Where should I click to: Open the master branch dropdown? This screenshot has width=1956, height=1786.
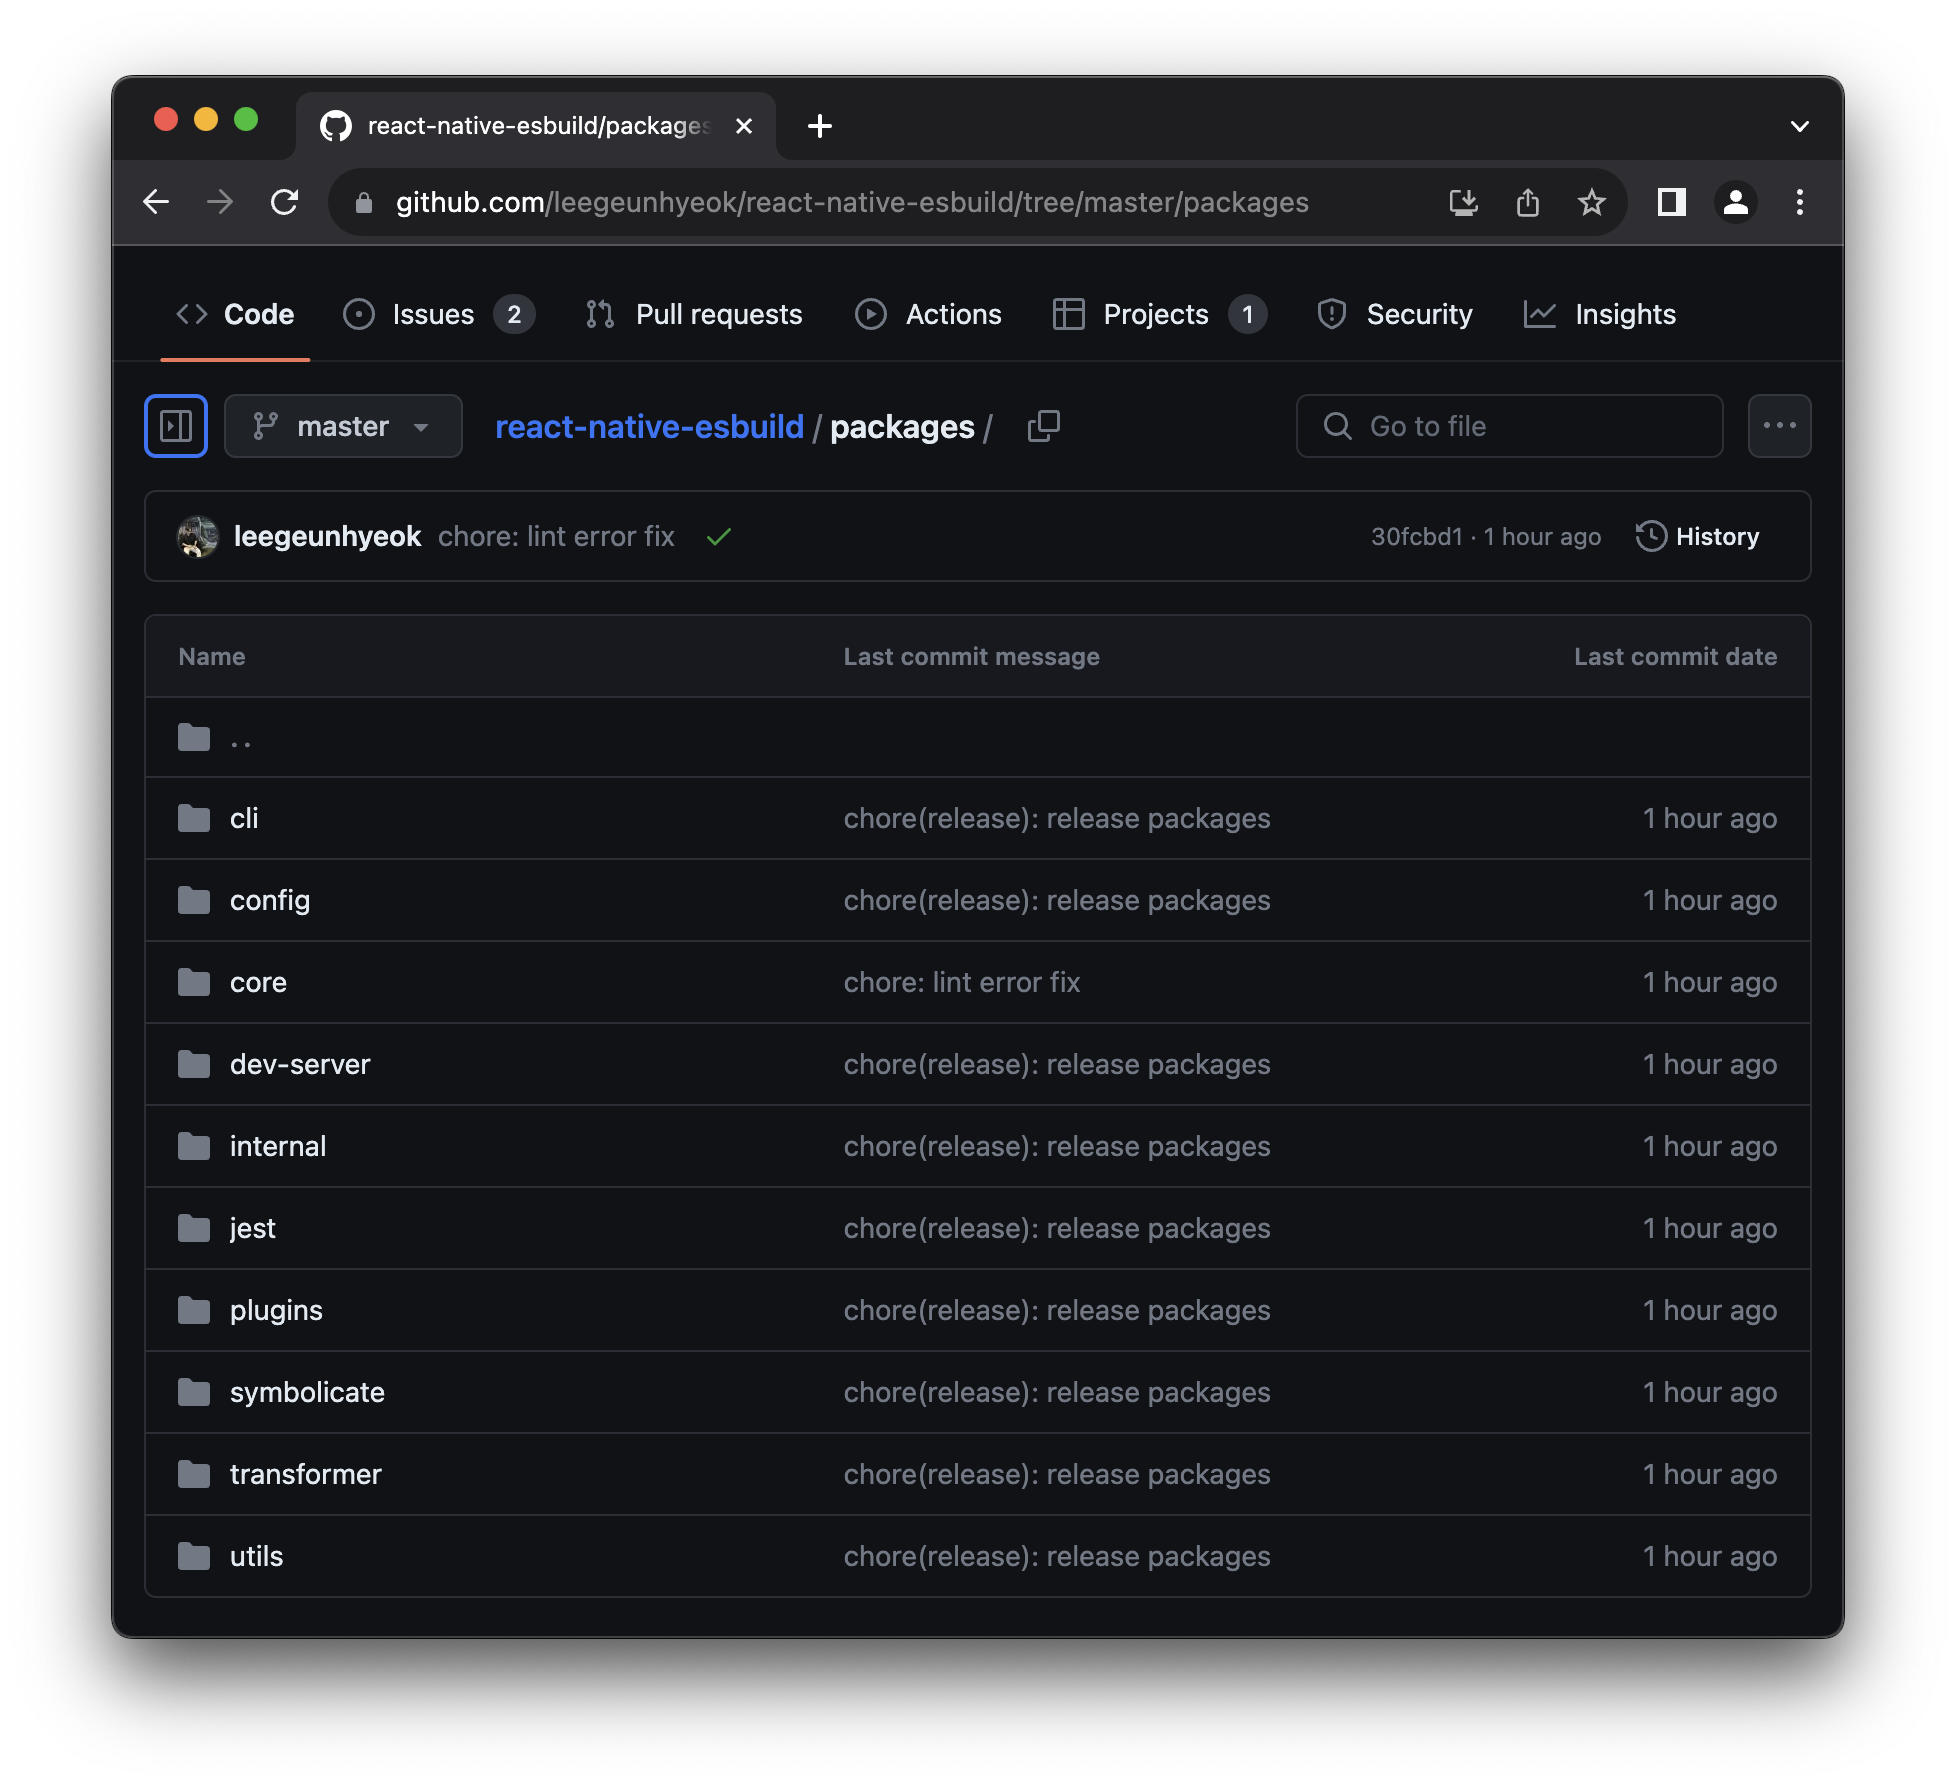[x=343, y=426]
